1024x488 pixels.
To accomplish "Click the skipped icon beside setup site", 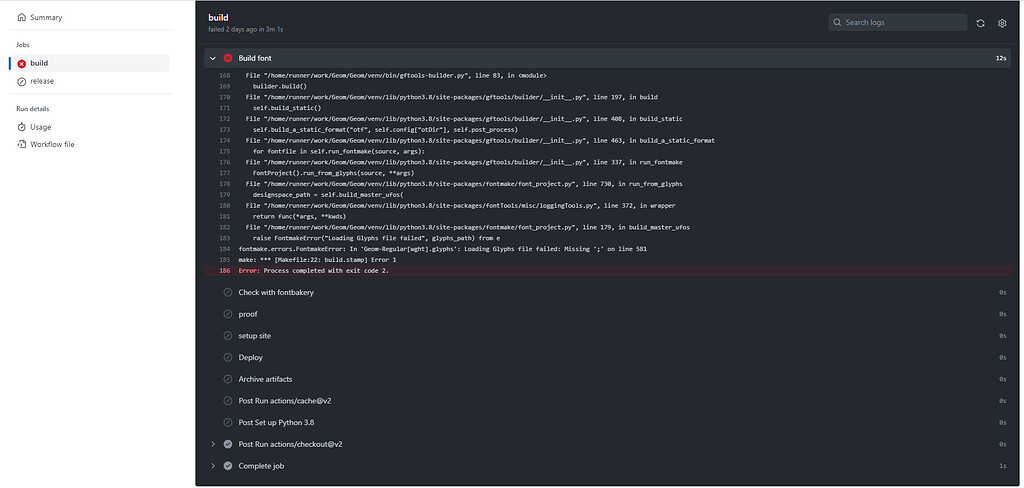I will tap(228, 336).
